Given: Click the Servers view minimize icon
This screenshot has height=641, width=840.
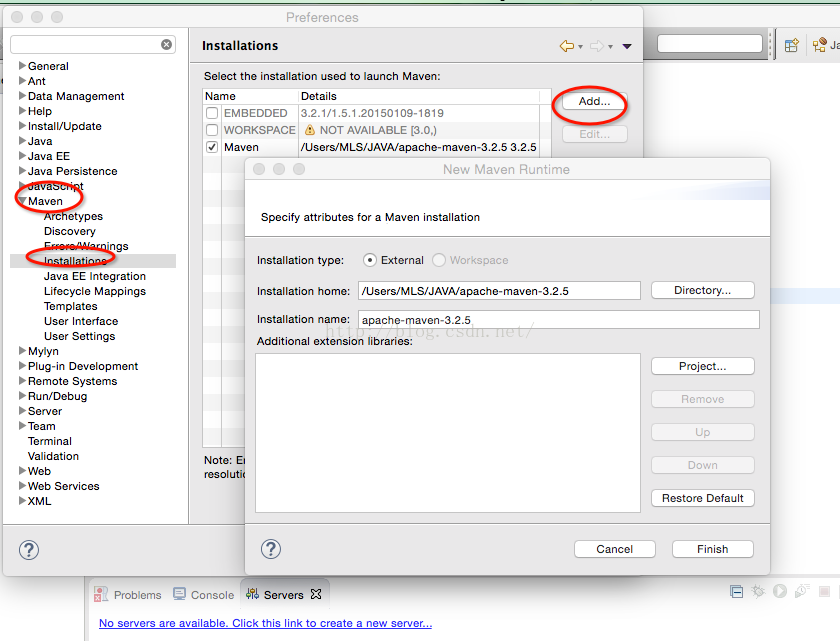Looking at the screenshot, I should tap(737, 592).
